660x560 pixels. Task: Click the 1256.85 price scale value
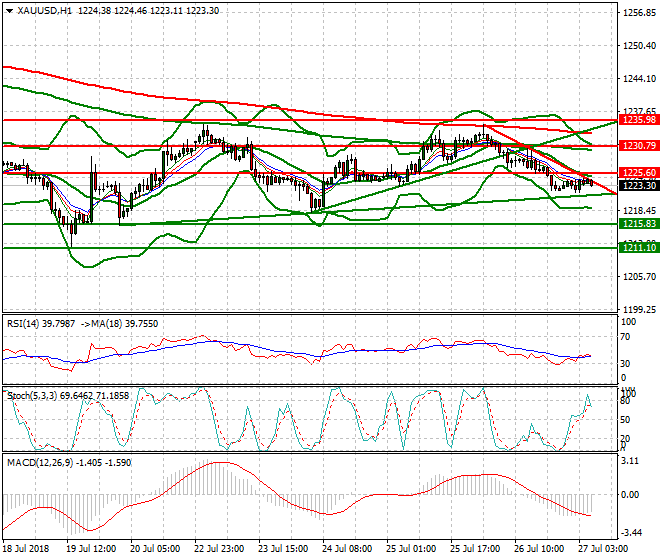click(639, 13)
